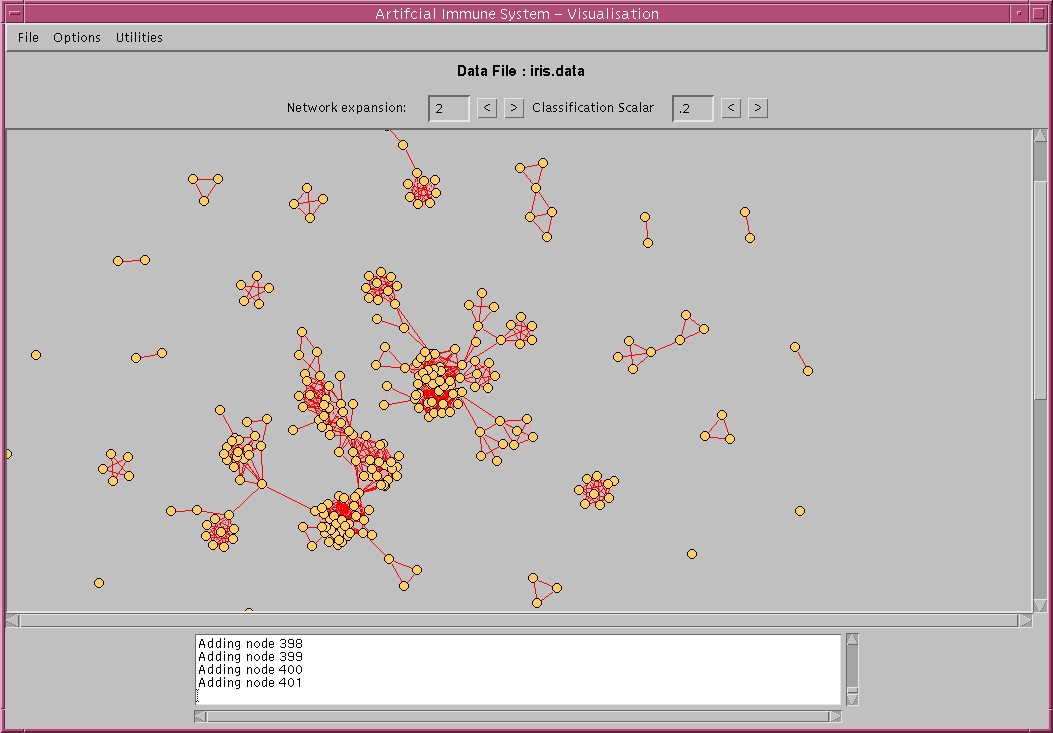Image resolution: width=1053 pixels, height=733 pixels.
Task: Open the window menu button in title bar
Action: click(x=15, y=12)
